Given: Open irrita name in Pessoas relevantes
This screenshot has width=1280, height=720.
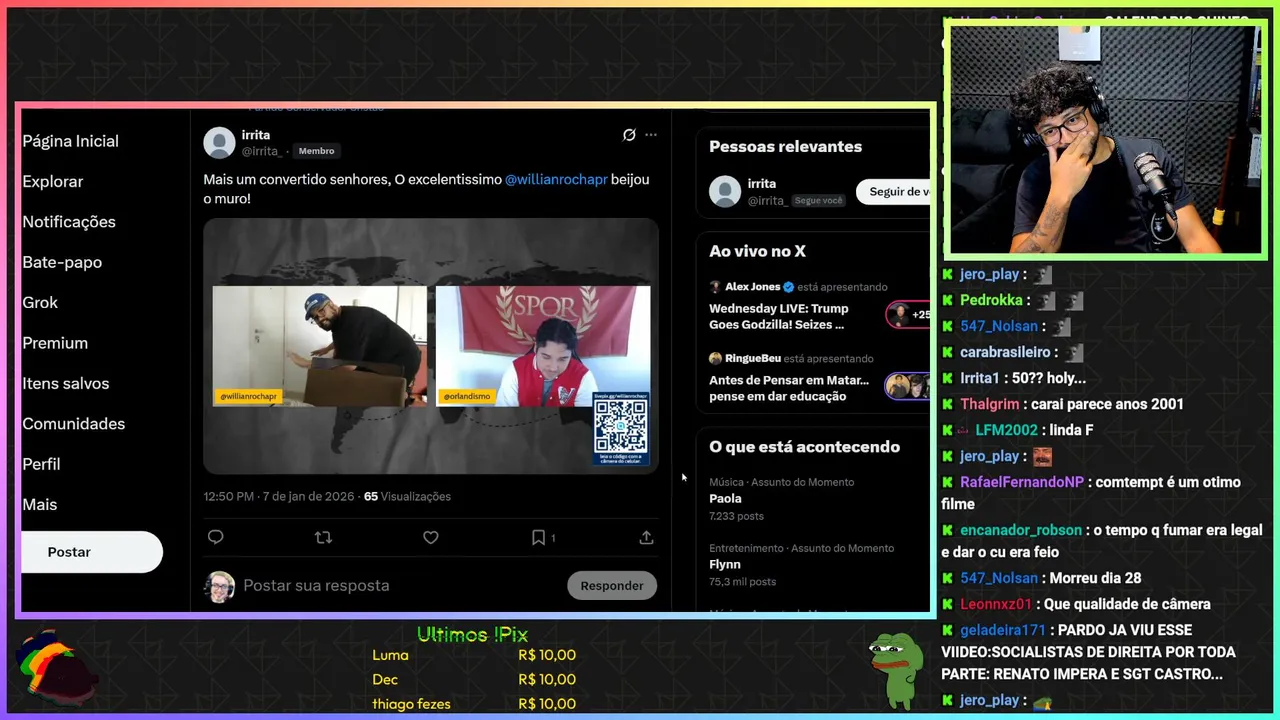Looking at the screenshot, I should [762, 184].
